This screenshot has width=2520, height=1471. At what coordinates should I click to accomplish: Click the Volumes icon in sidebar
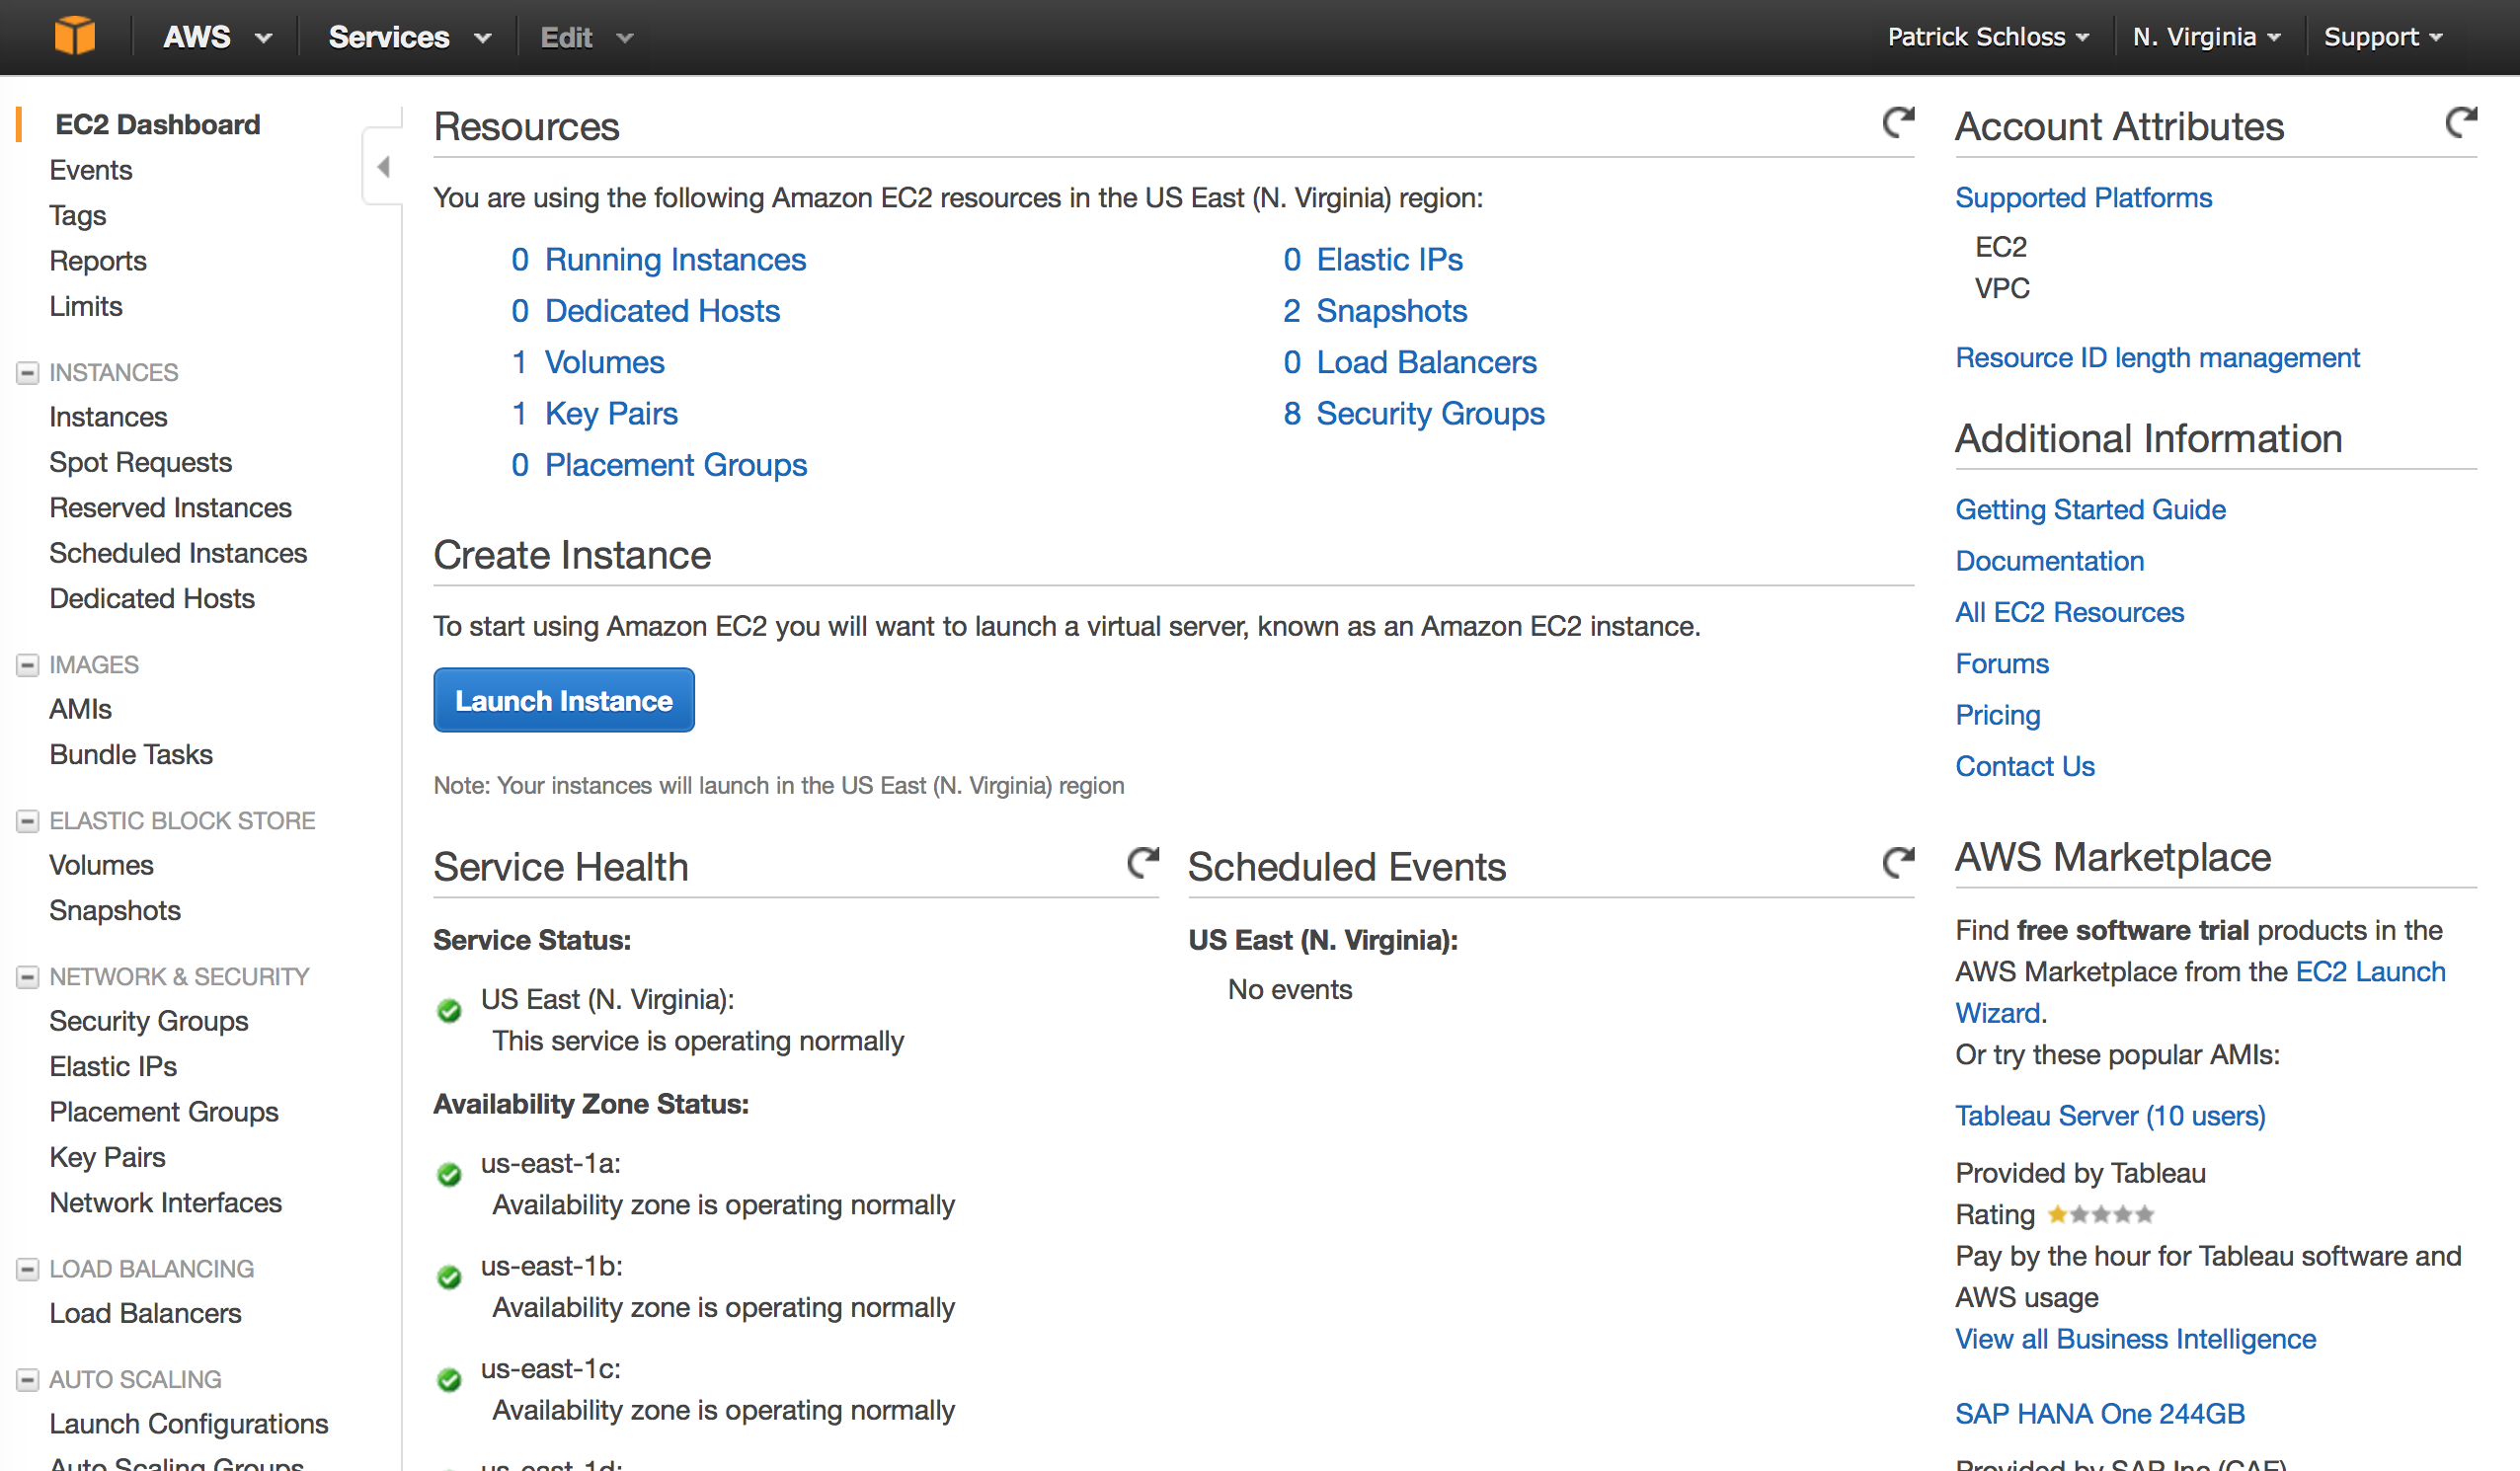(x=102, y=863)
